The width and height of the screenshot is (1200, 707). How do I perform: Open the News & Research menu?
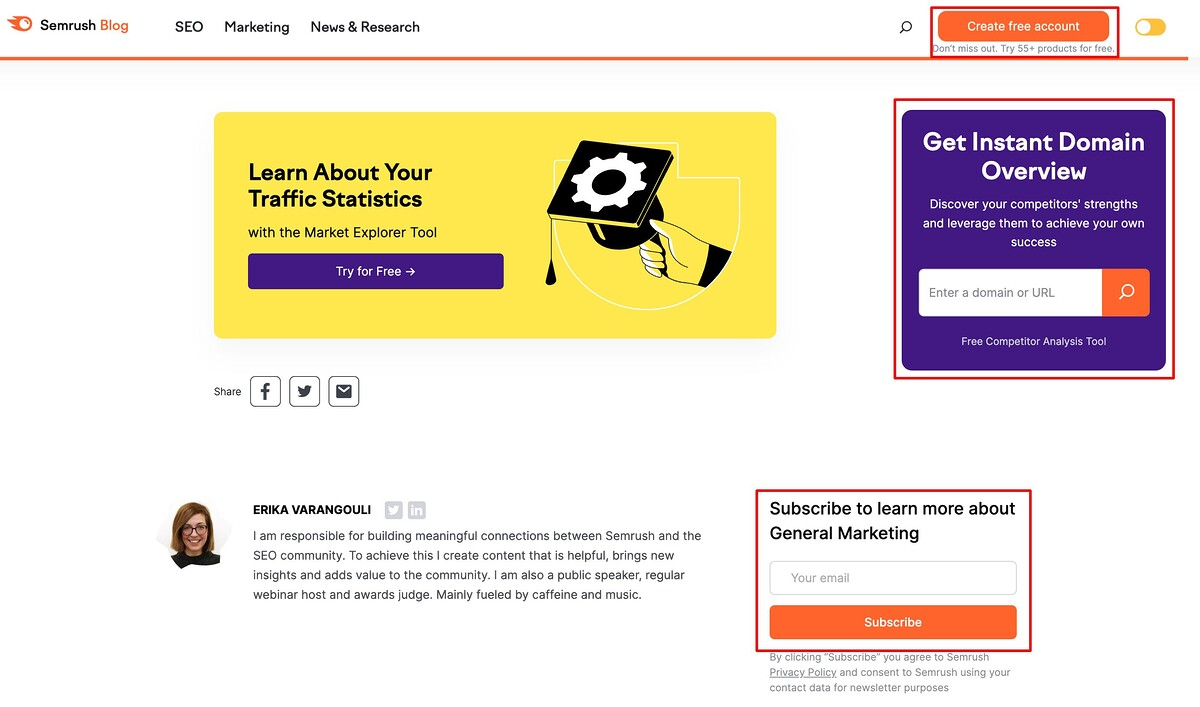tap(365, 27)
